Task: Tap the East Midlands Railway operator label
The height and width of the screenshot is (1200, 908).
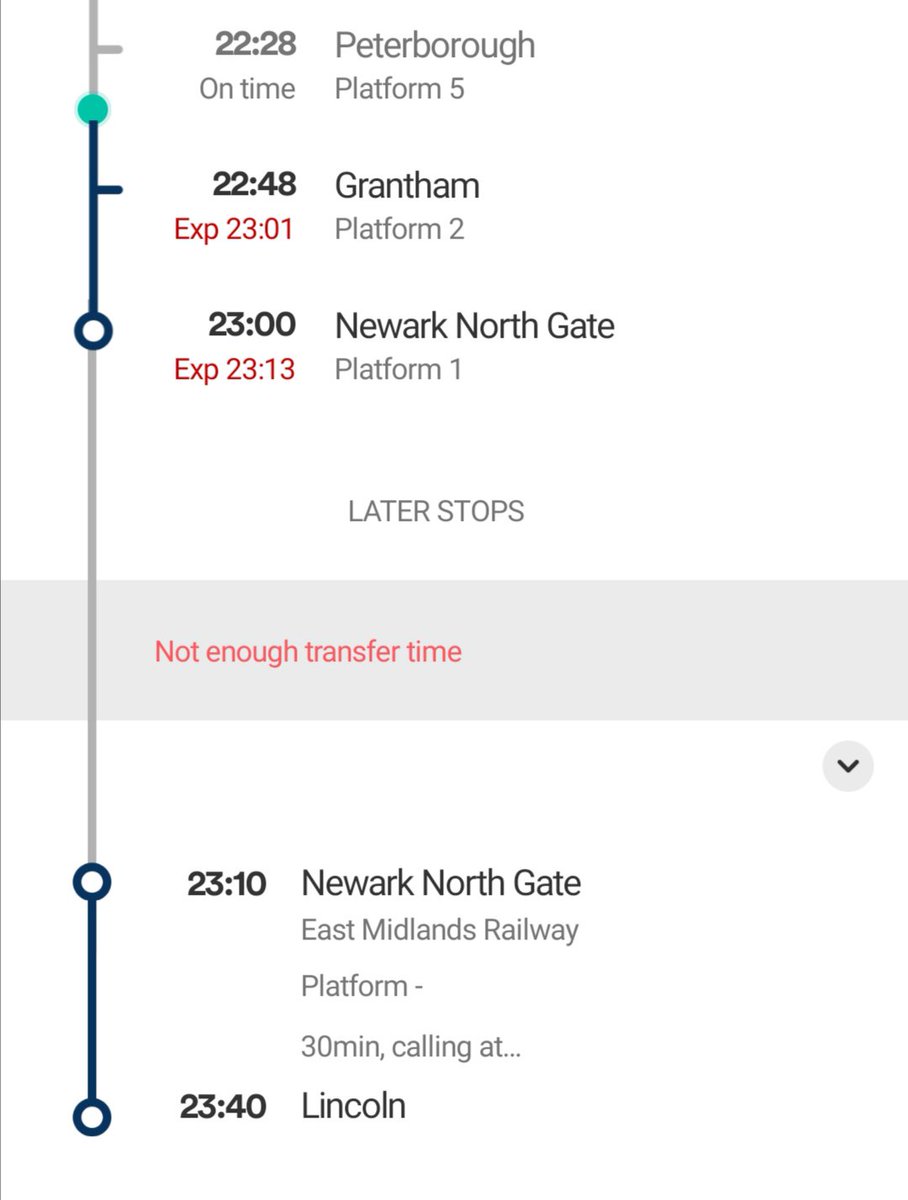Action: (x=439, y=931)
